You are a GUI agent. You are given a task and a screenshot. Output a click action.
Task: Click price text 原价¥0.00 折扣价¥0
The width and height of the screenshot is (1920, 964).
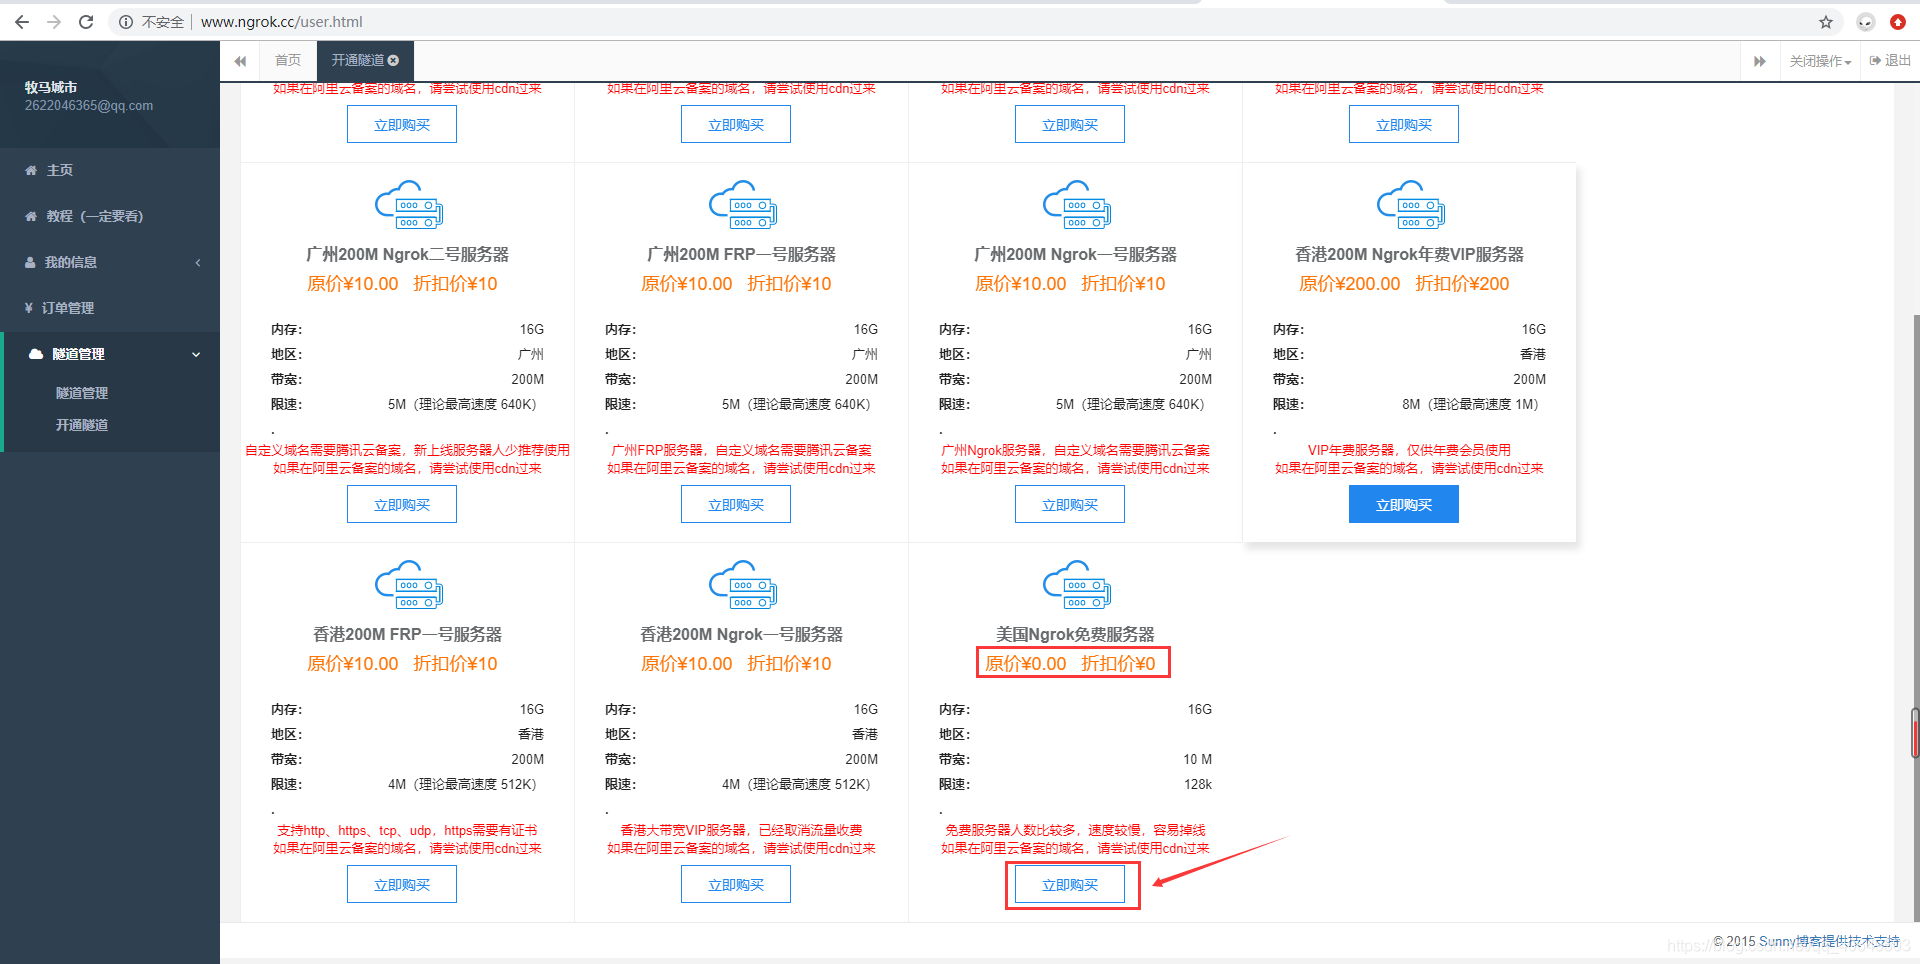(x=1070, y=664)
